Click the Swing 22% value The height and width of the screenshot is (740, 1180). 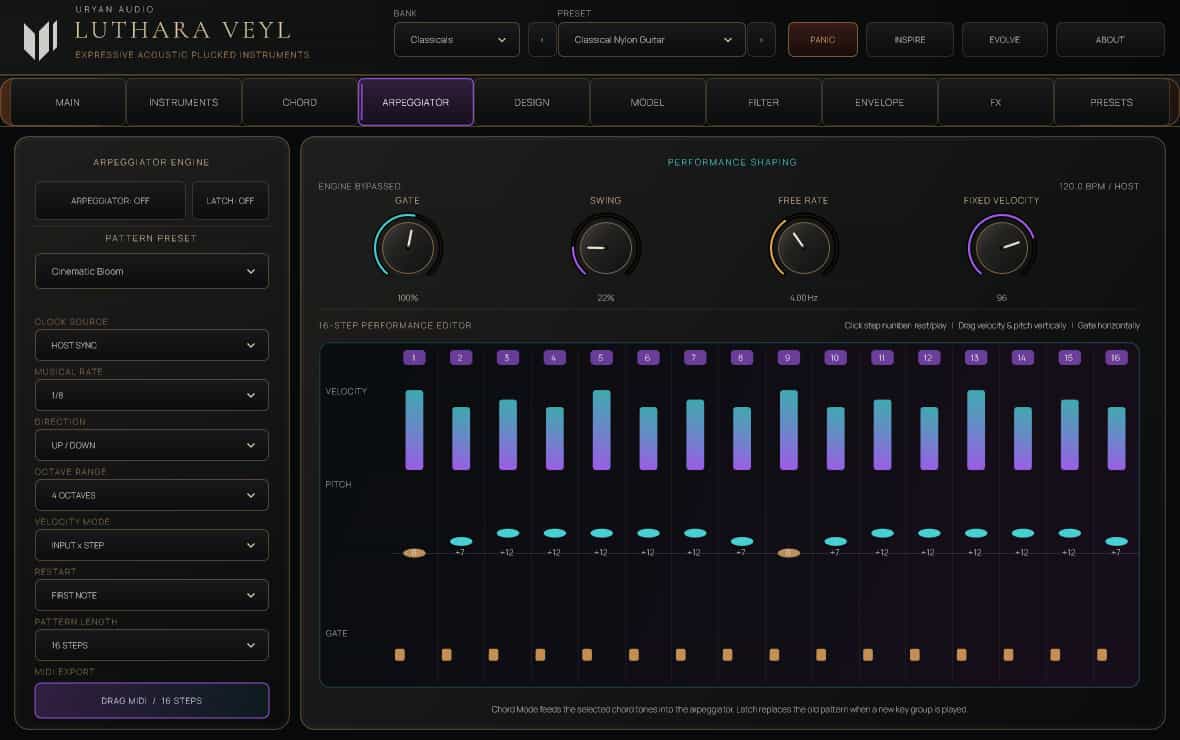606,298
